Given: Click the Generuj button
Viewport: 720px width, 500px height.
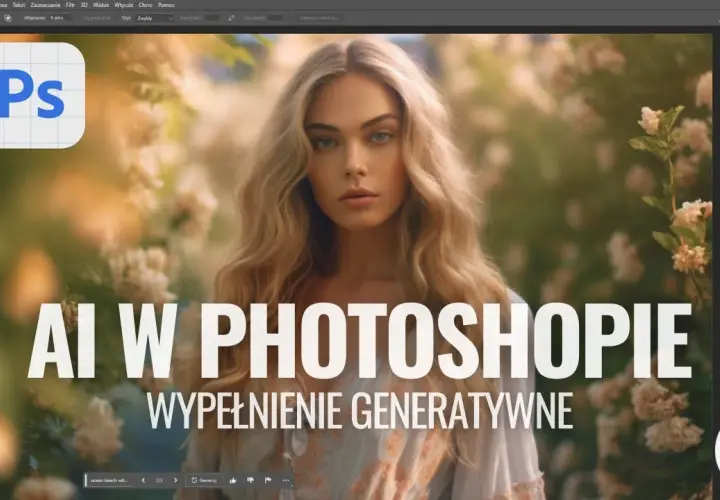Looking at the screenshot, I should coord(204,480).
